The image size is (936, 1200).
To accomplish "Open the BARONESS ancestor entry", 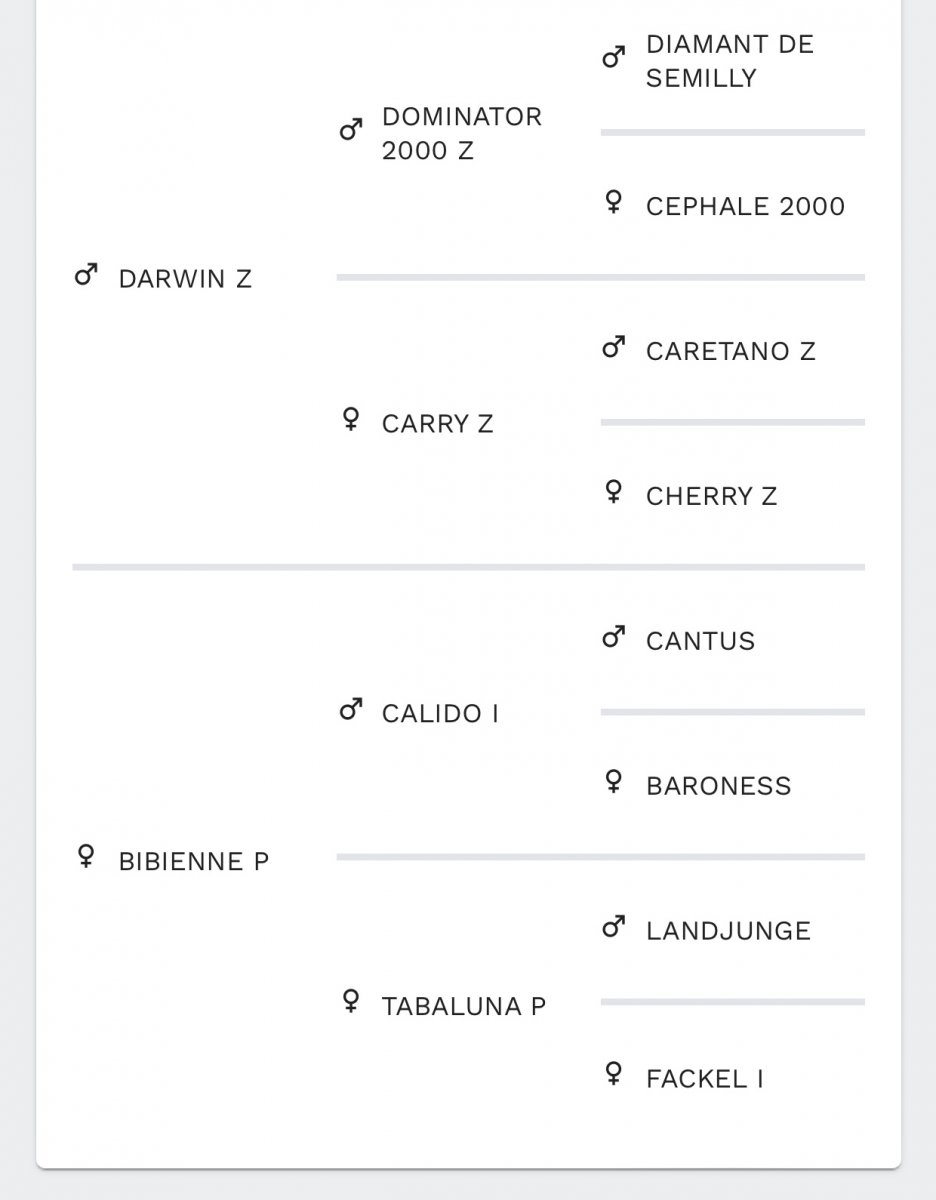I will point(719,787).
